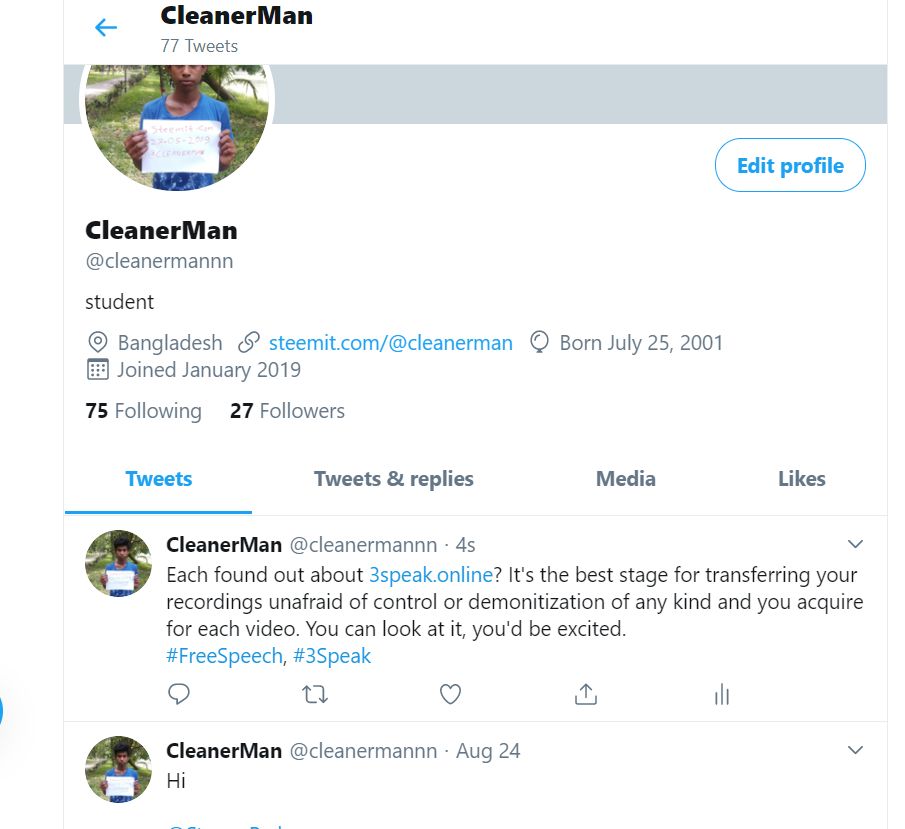Expand options chevron on the 4s tweet

tap(855, 544)
